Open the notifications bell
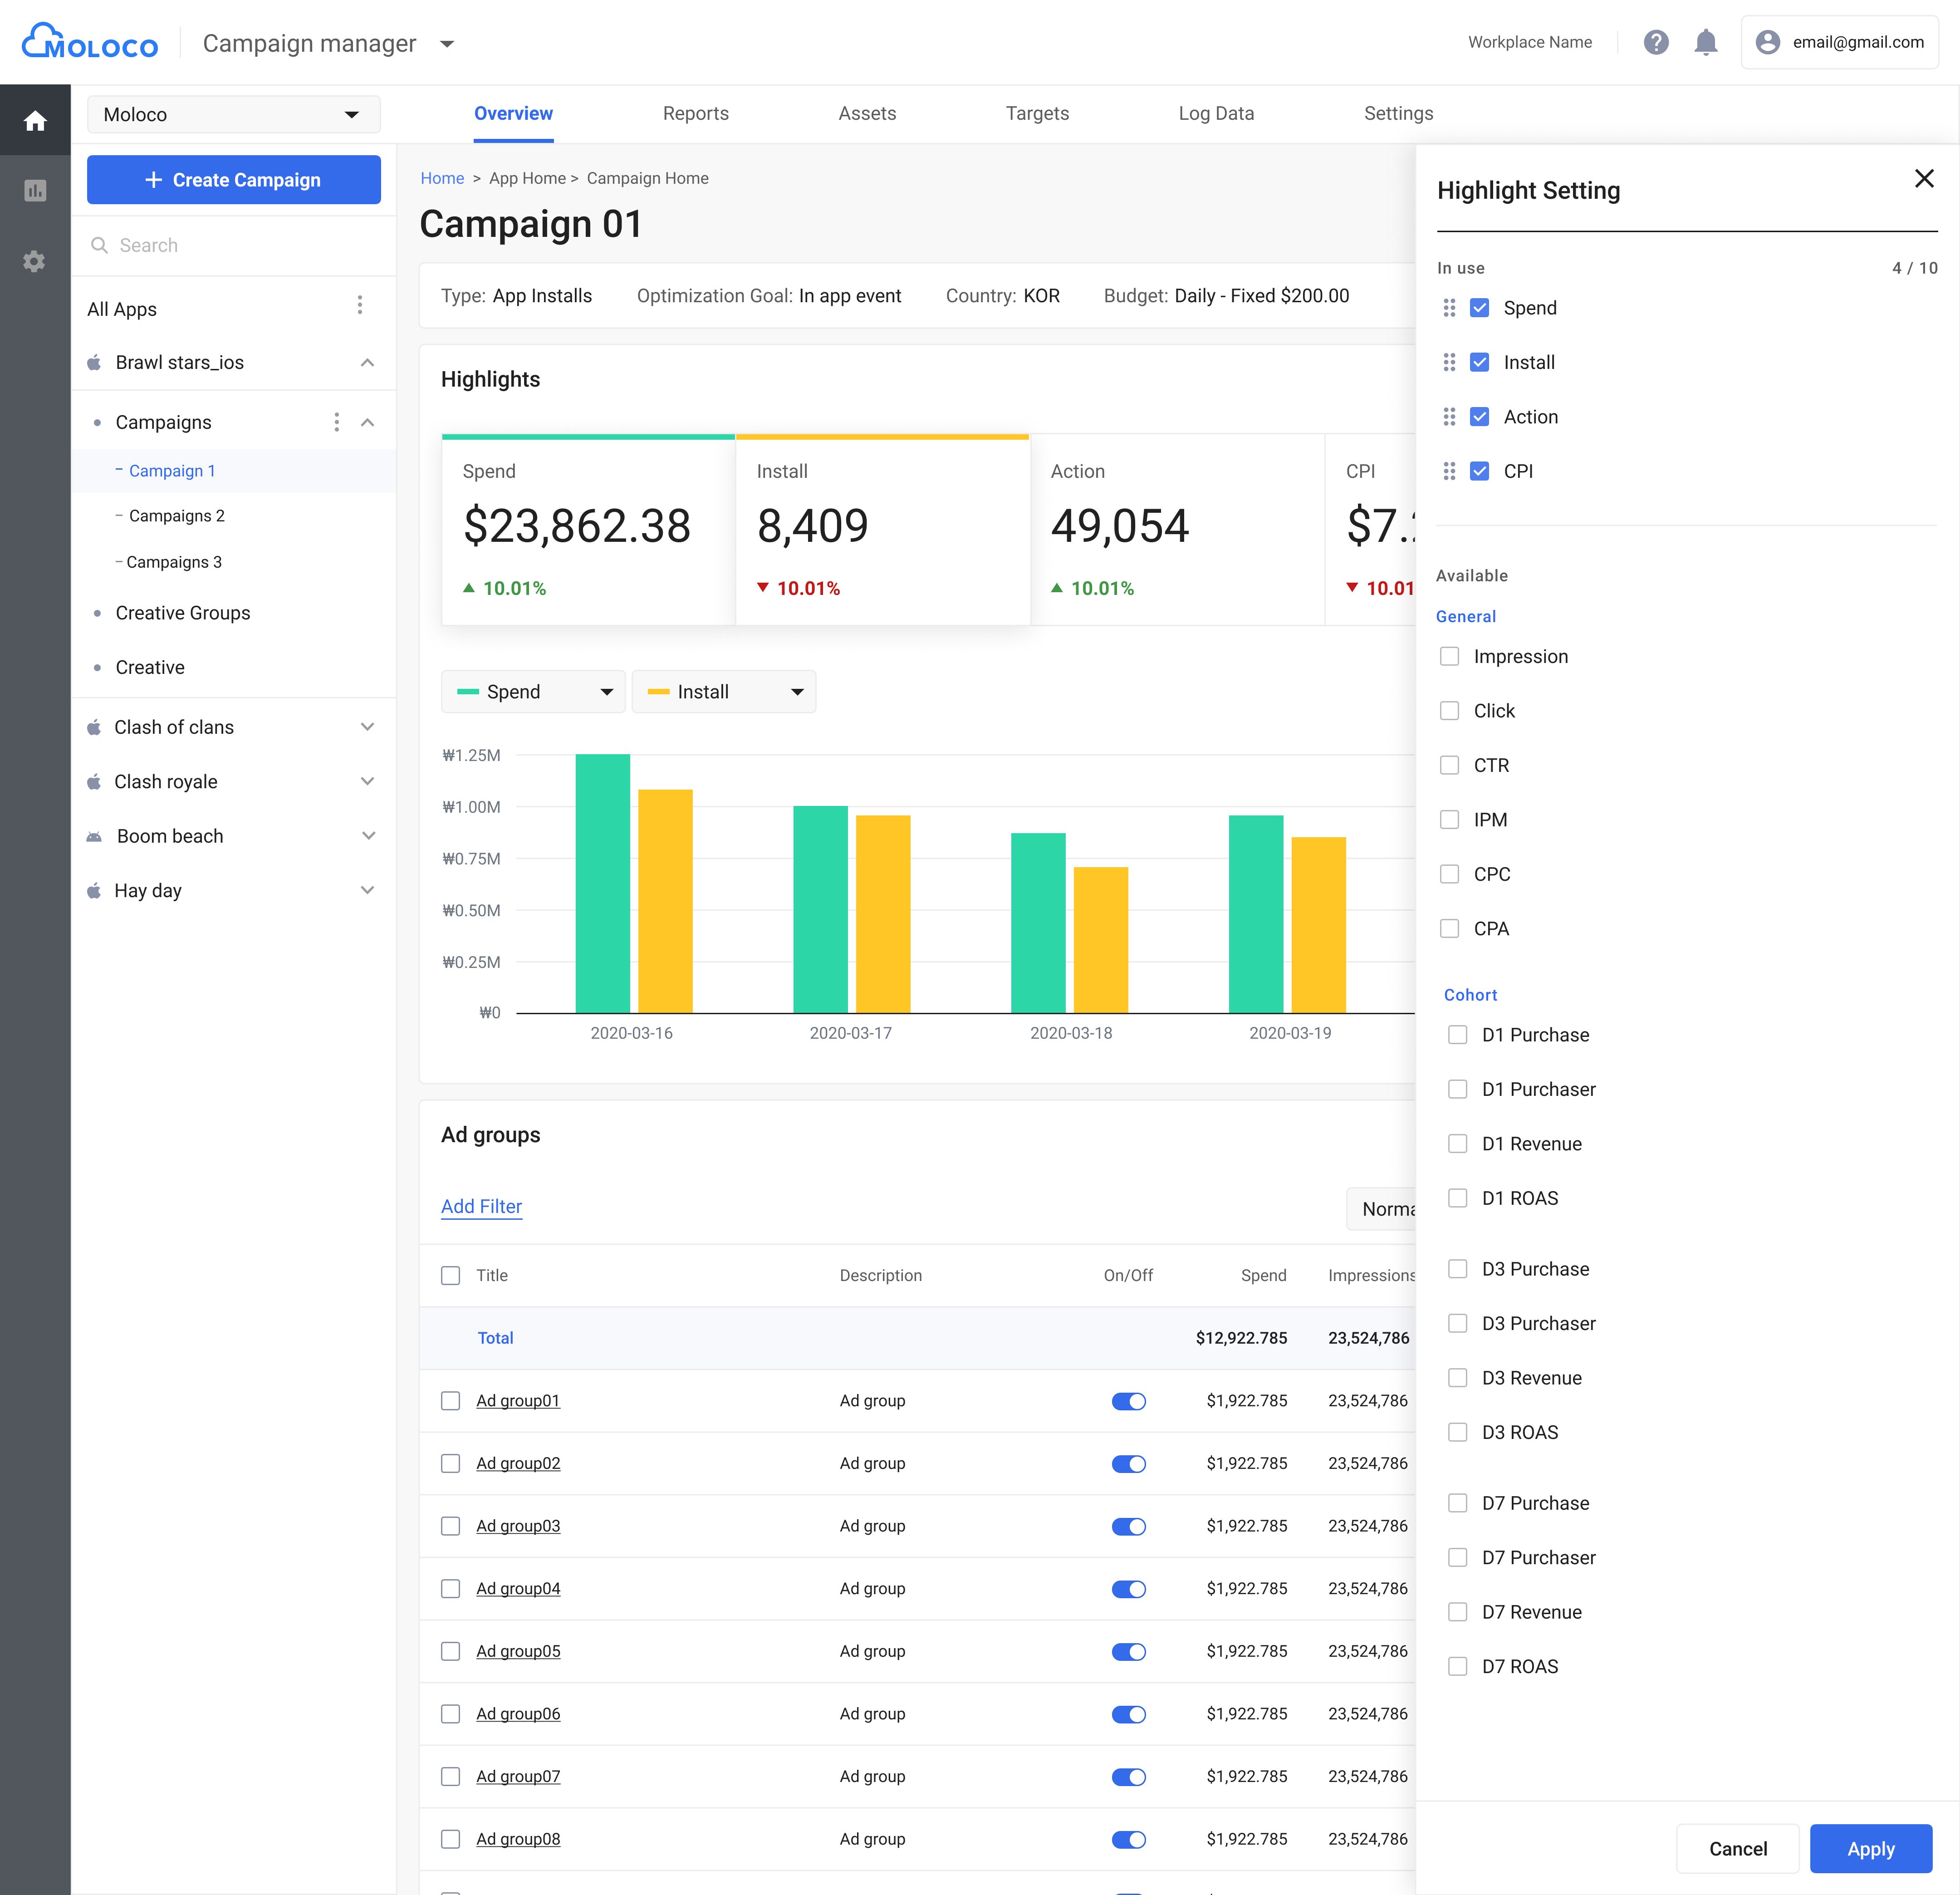 pyautogui.click(x=1706, y=42)
